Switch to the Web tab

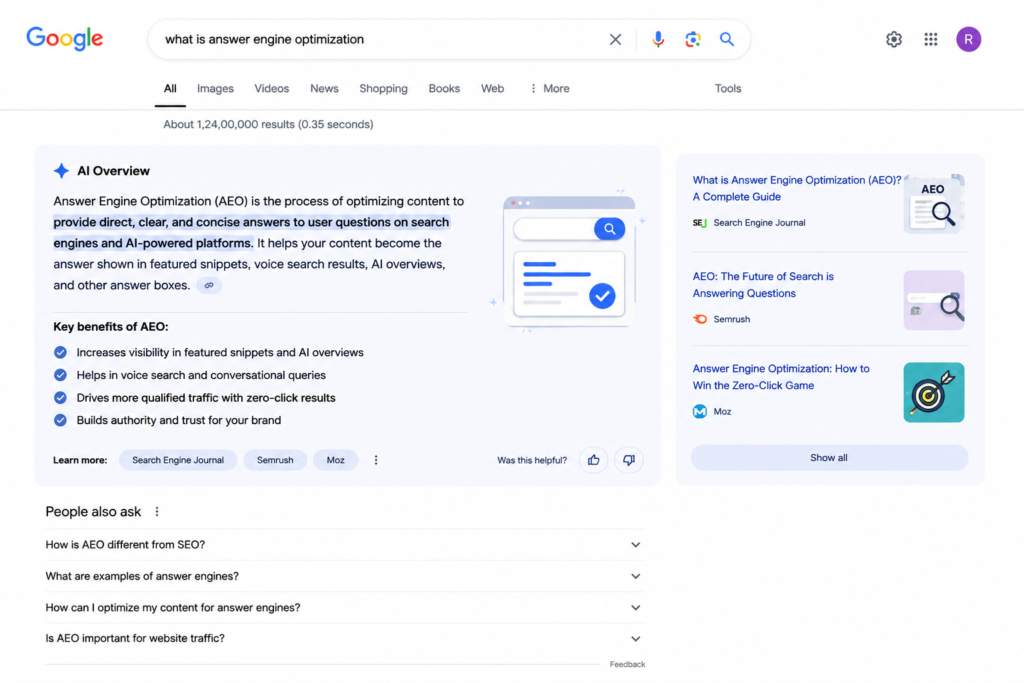492,88
